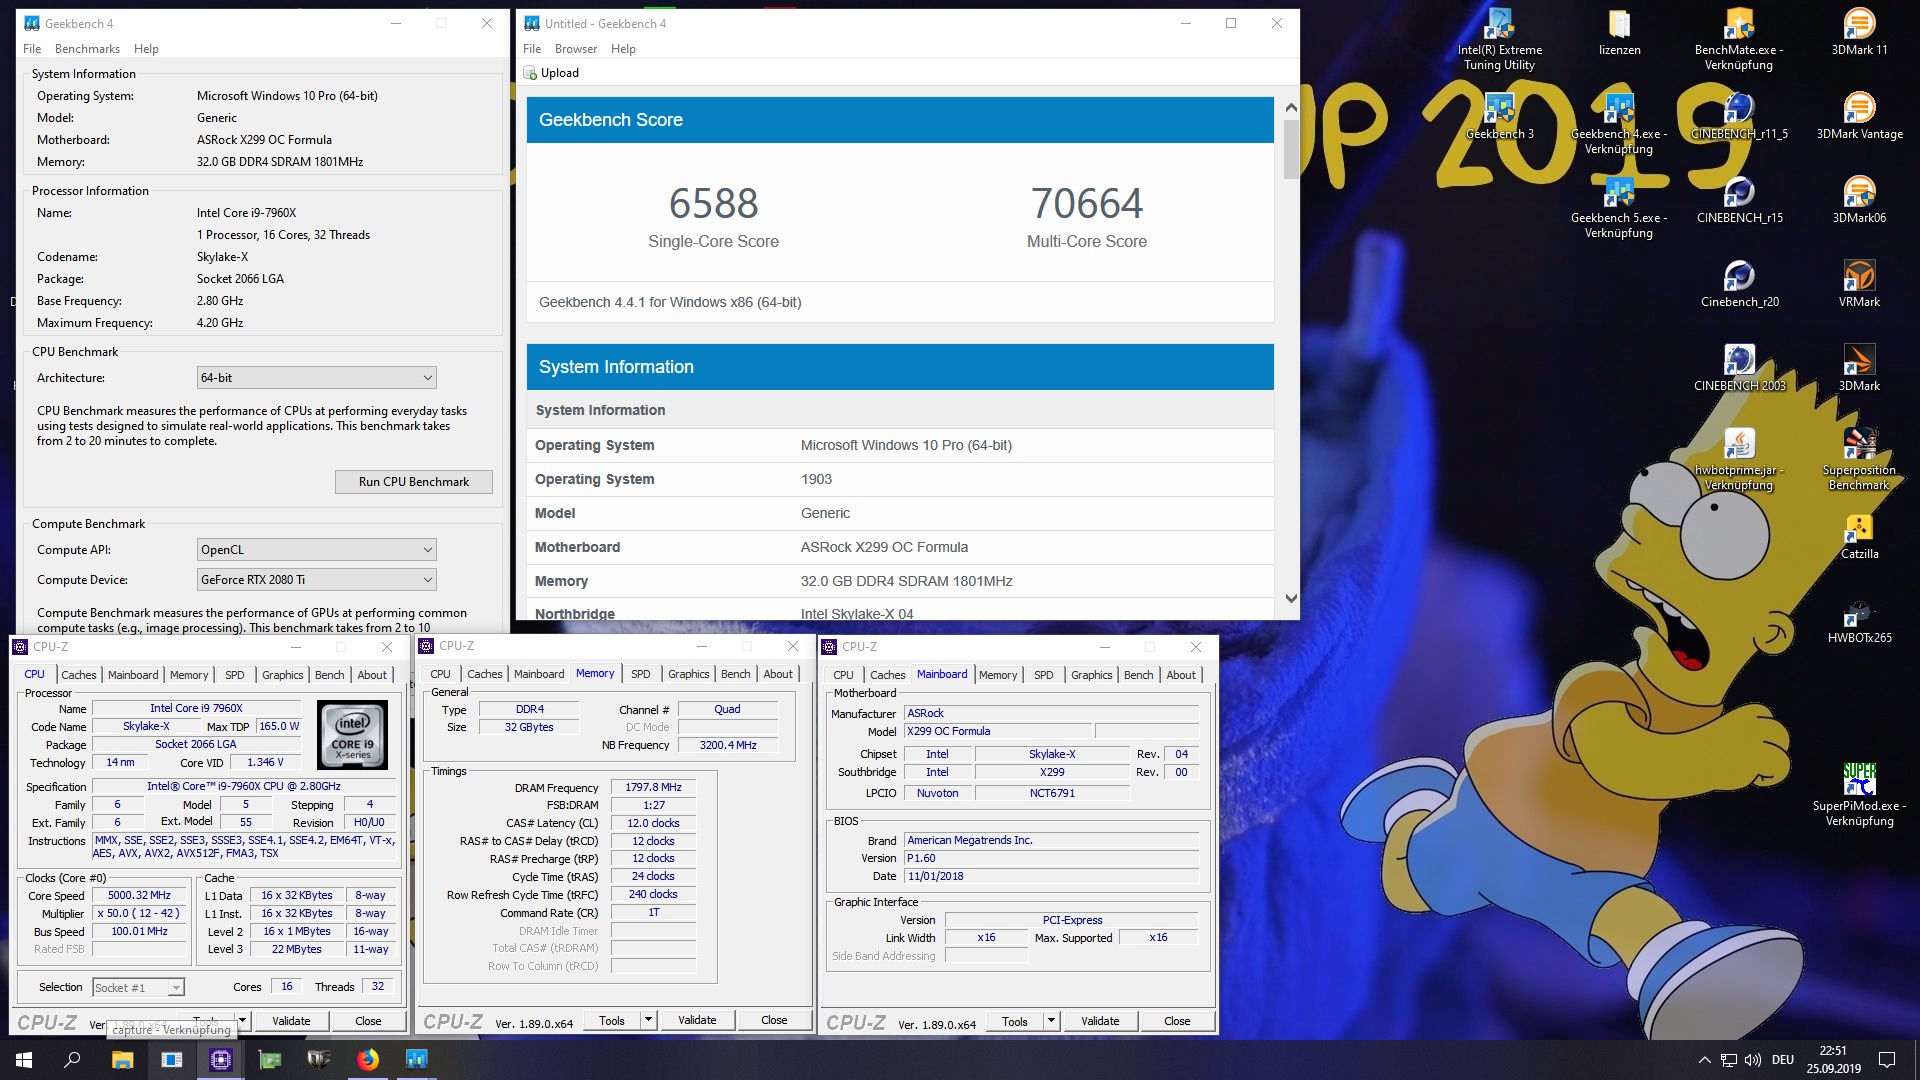Open Tools dropdown arrow in Memory CPU-Z

pos(648,1021)
